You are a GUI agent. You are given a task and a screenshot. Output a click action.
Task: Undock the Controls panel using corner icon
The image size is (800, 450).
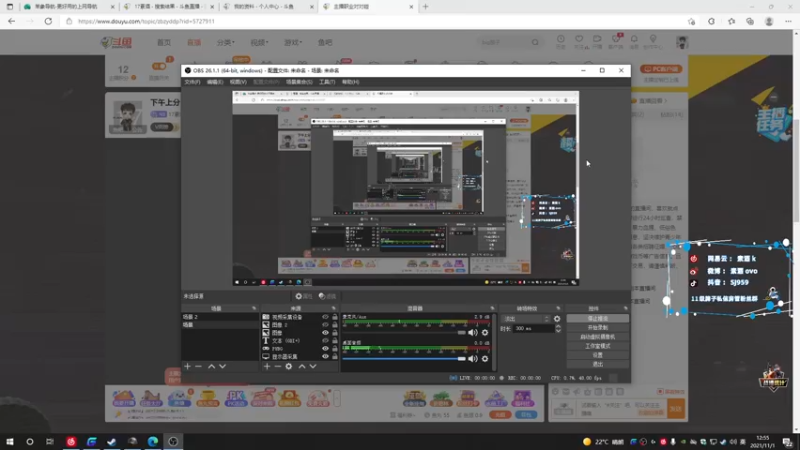tap(626, 308)
